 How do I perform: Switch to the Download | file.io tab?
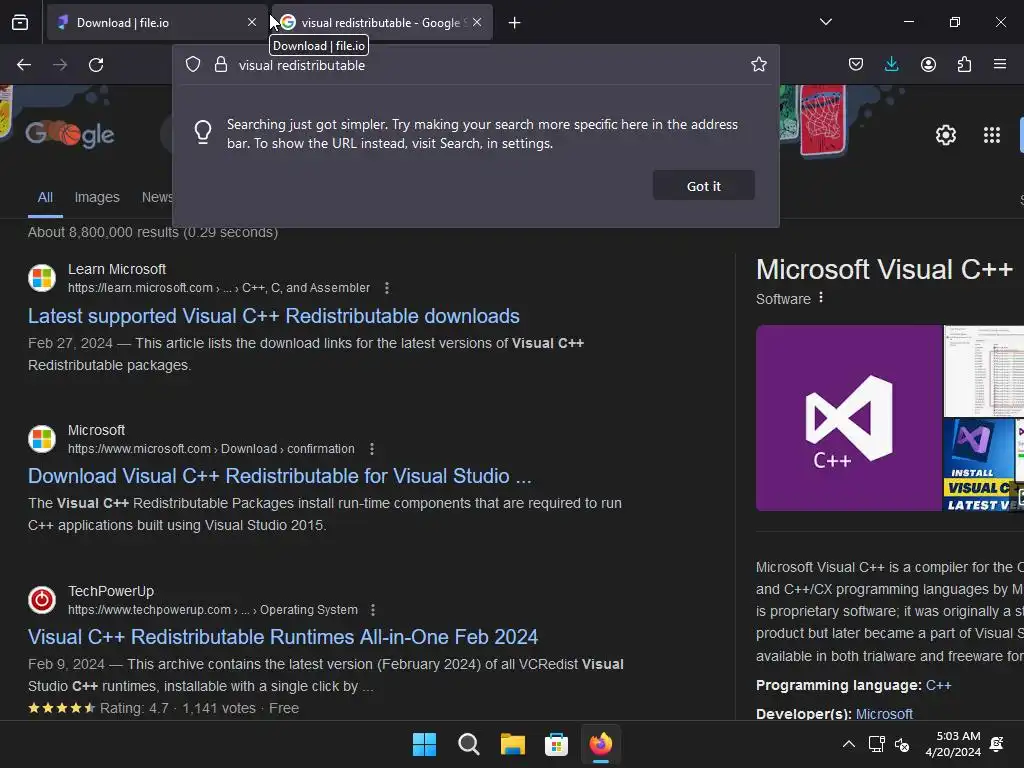click(x=157, y=23)
